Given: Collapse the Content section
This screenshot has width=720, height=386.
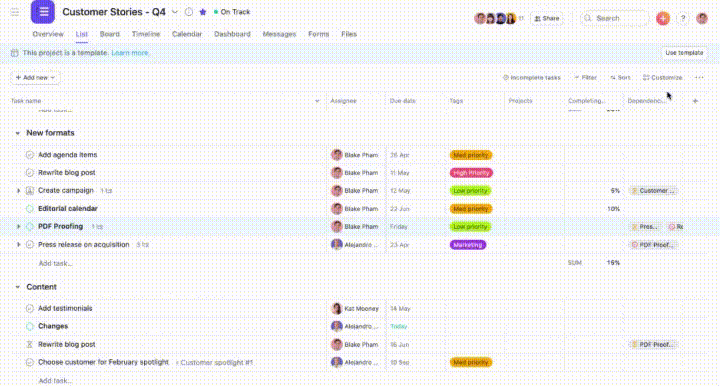Looking at the screenshot, I should [x=17, y=287].
